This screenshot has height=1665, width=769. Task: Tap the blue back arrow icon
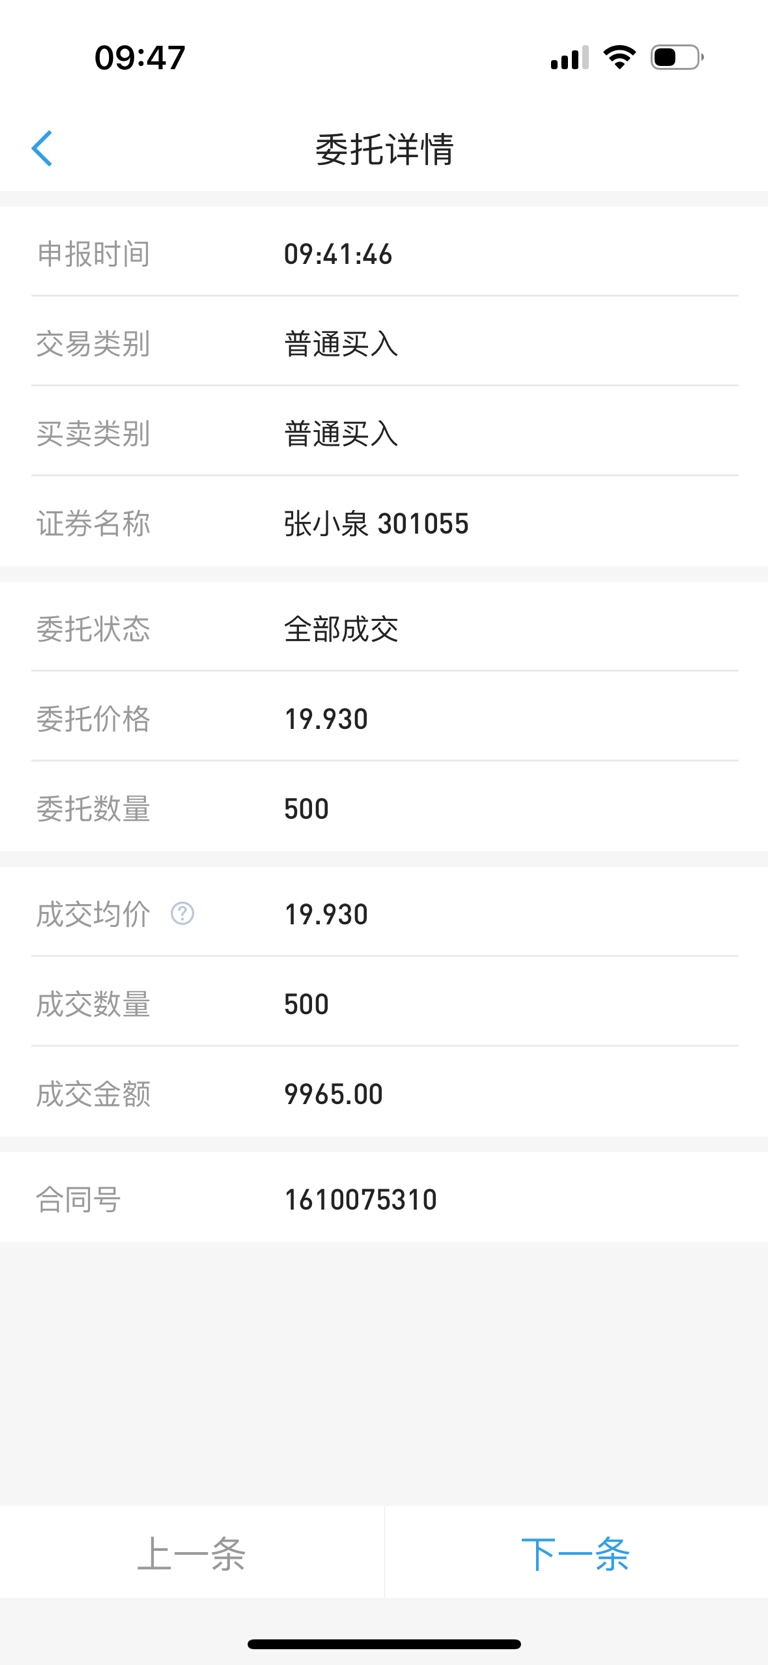coord(42,149)
